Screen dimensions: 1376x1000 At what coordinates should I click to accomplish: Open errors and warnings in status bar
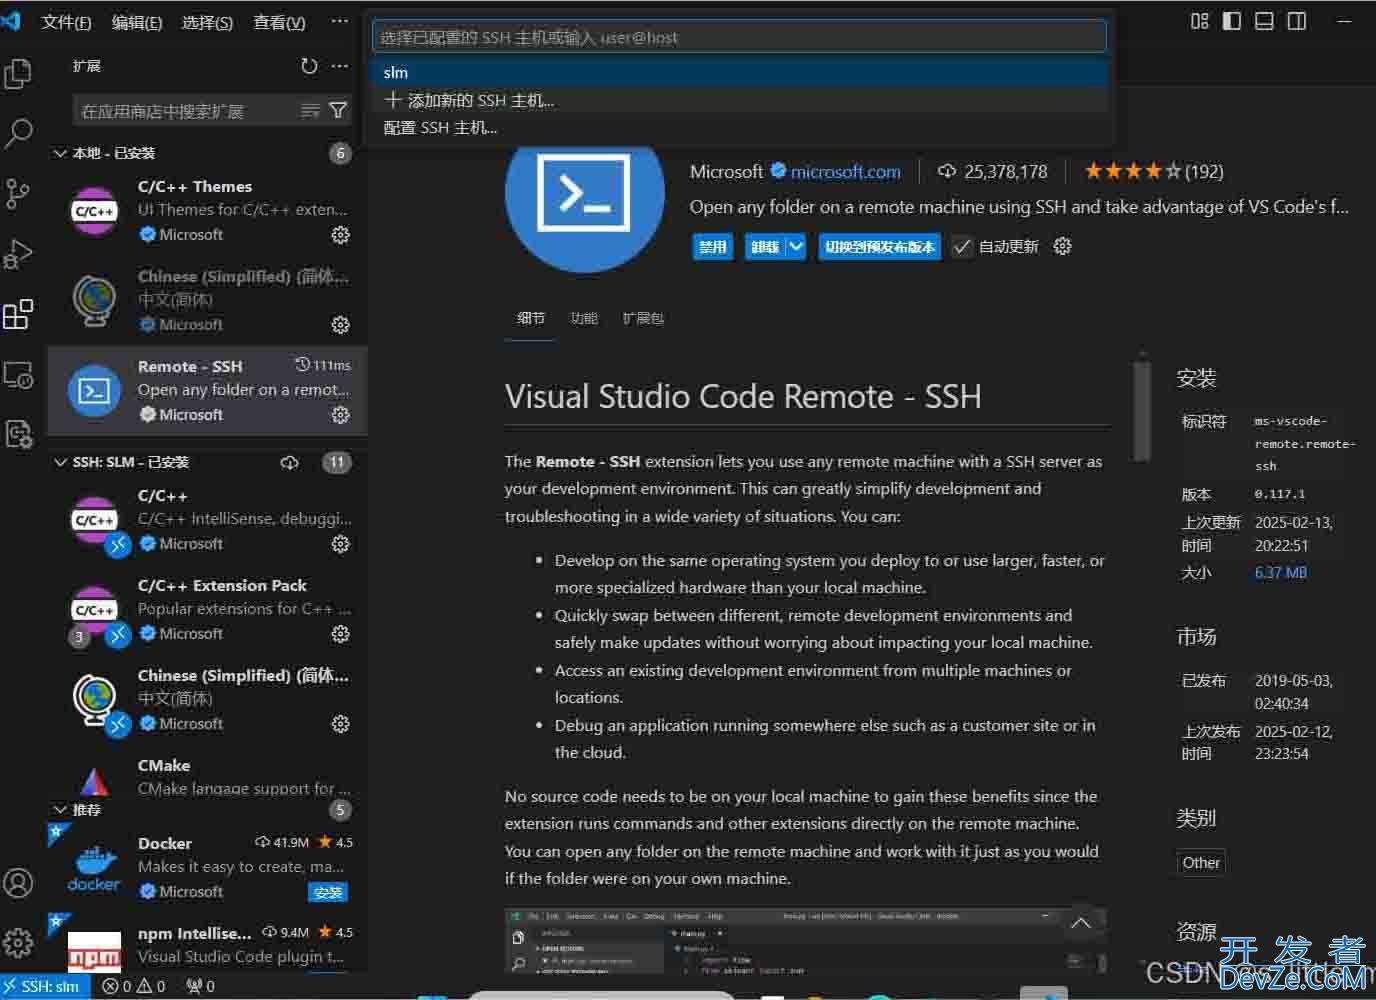[x=134, y=986]
